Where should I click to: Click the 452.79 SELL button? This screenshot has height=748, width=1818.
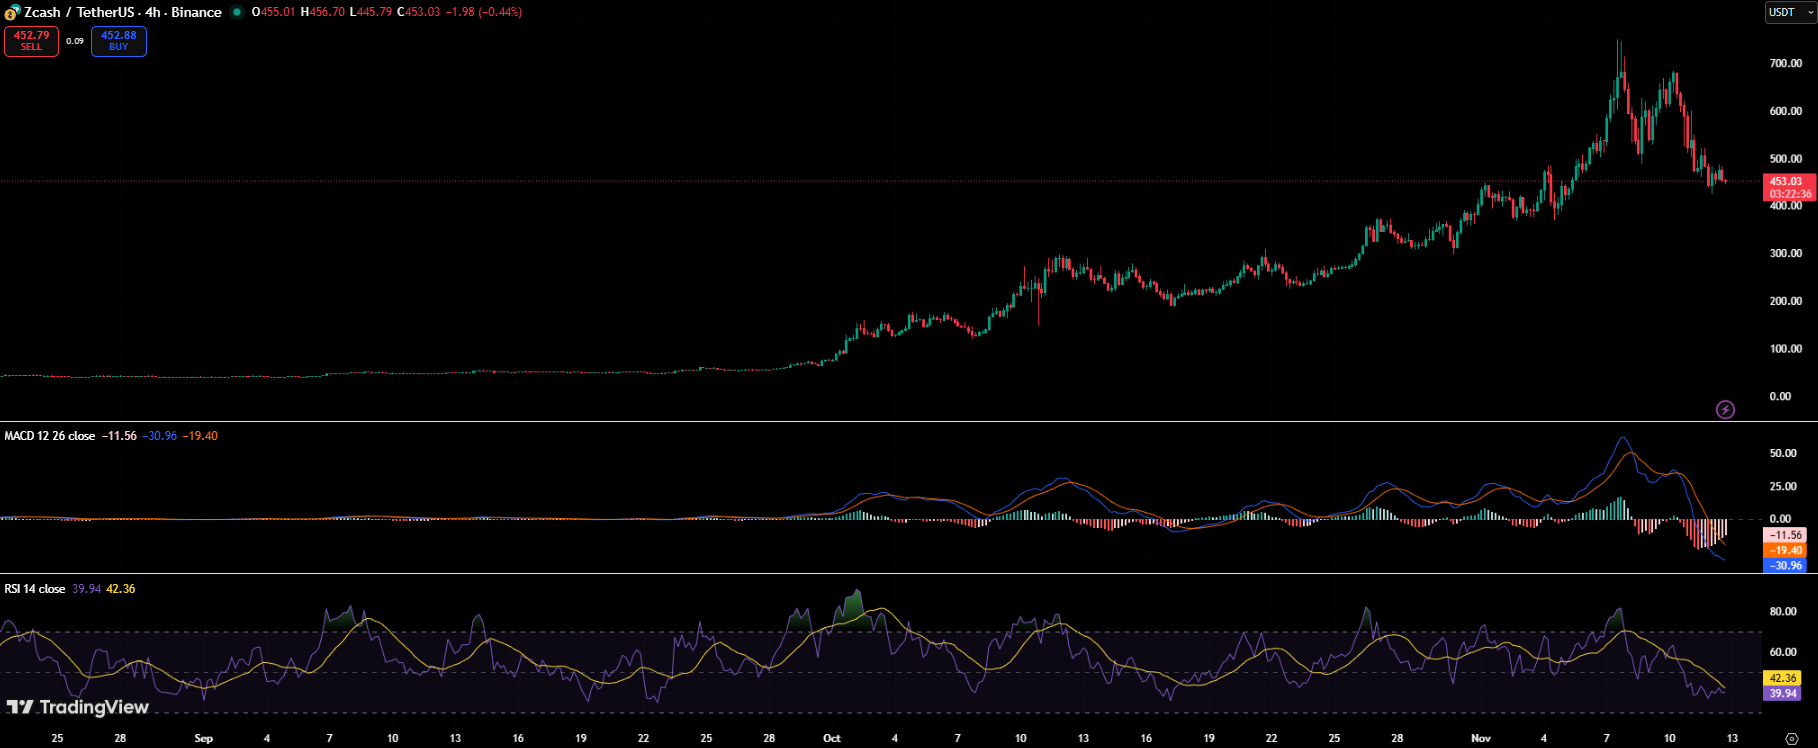[31, 41]
